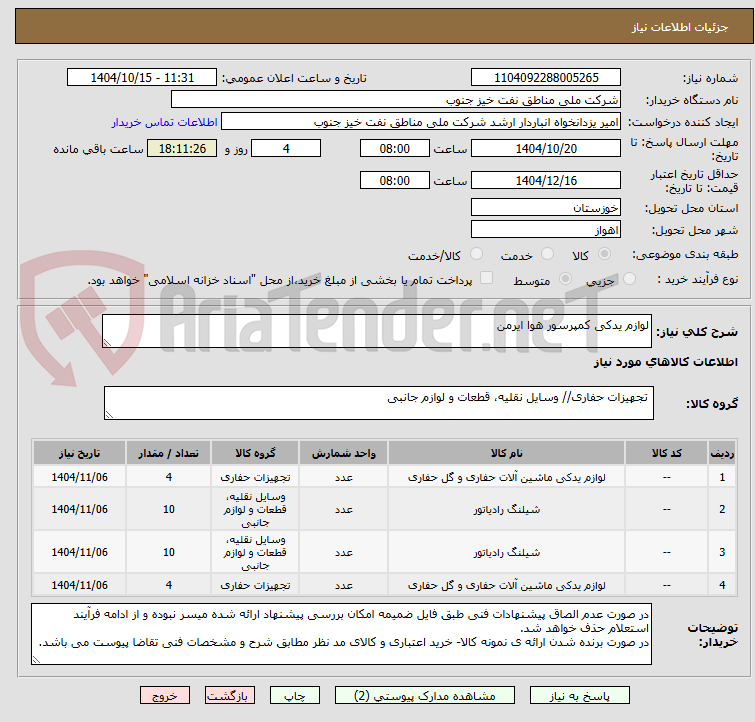Click the چاپ print button
Image resolution: width=755 pixels, height=722 pixels.
point(295,696)
